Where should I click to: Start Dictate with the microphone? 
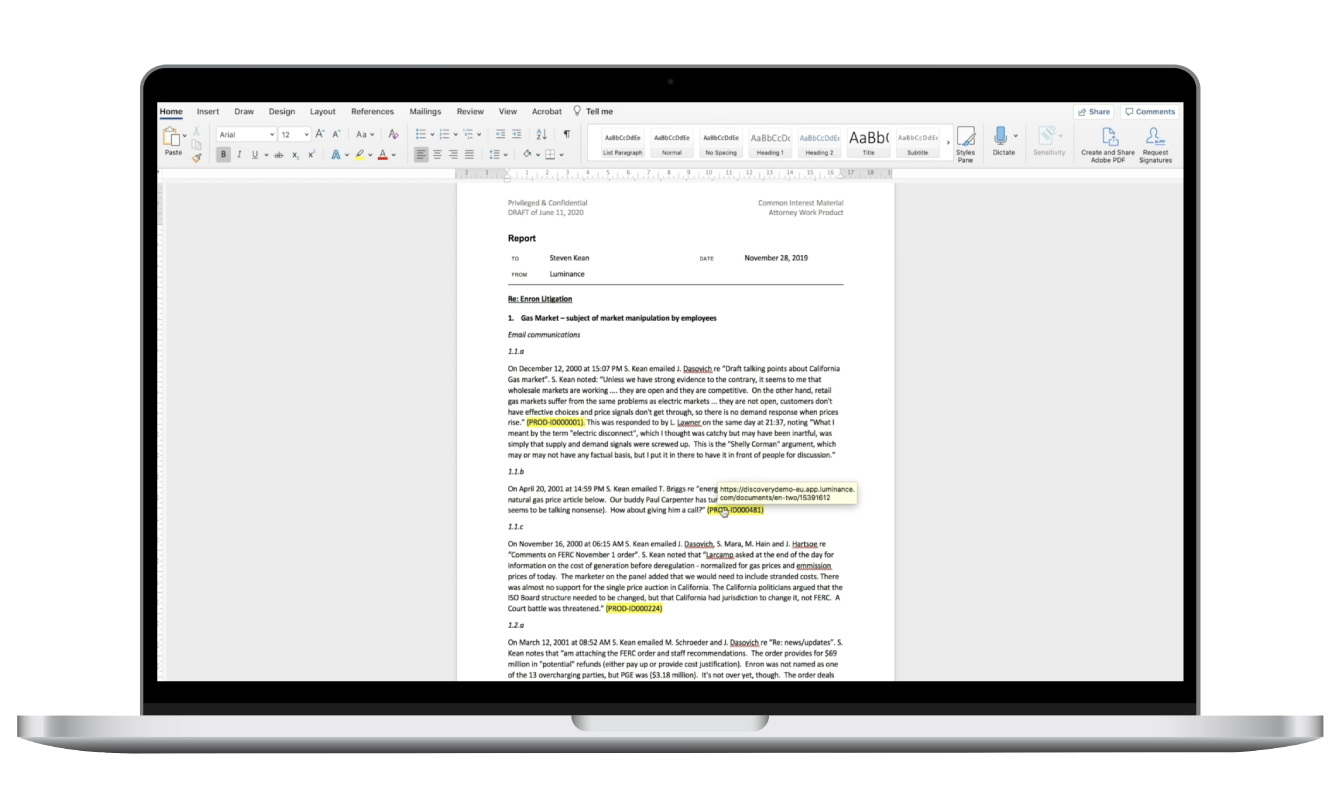tap(1000, 136)
